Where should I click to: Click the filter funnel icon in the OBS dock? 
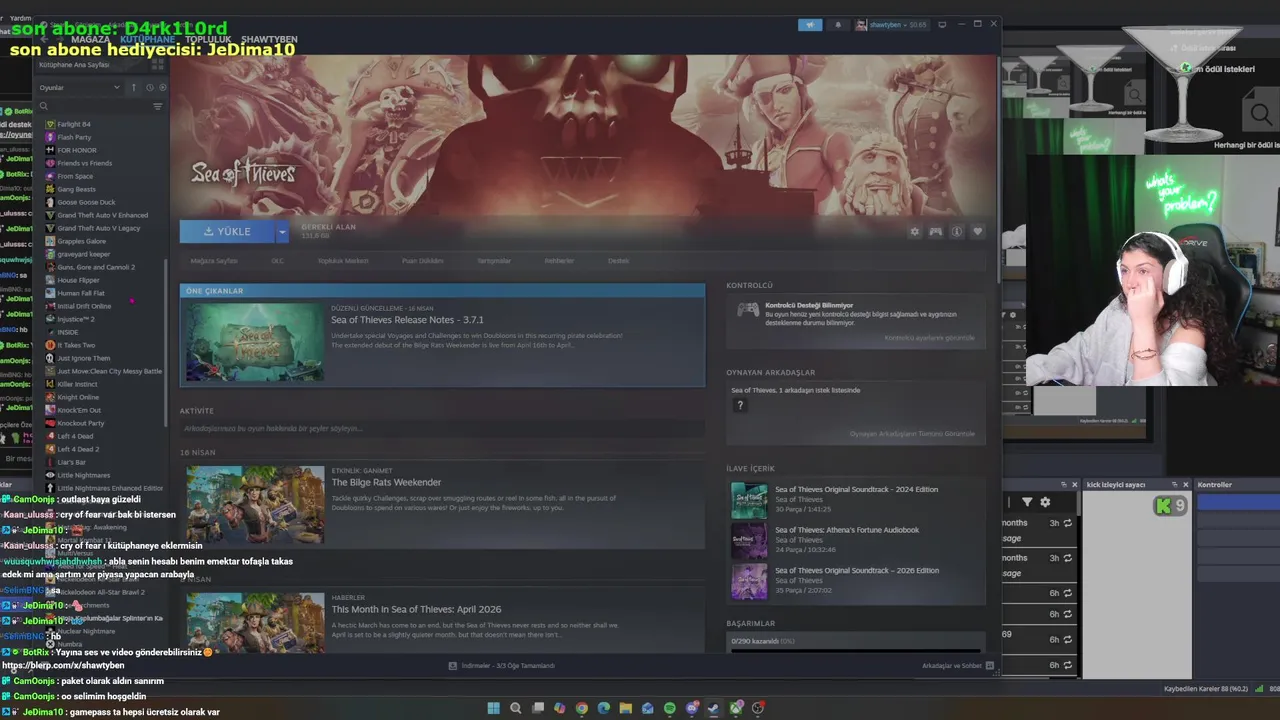coord(1026,502)
